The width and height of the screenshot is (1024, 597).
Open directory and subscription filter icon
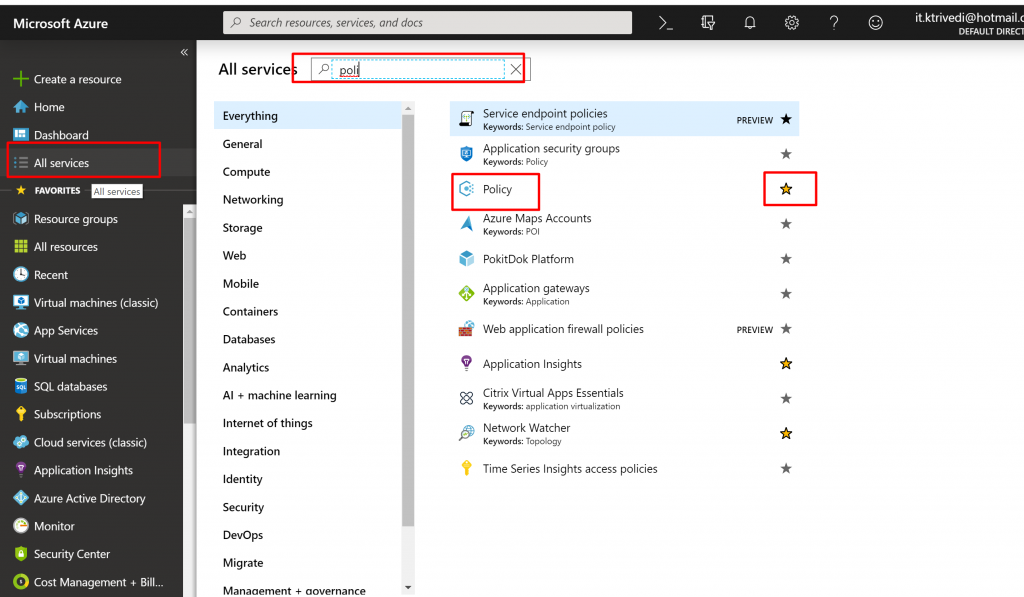[708, 23]
